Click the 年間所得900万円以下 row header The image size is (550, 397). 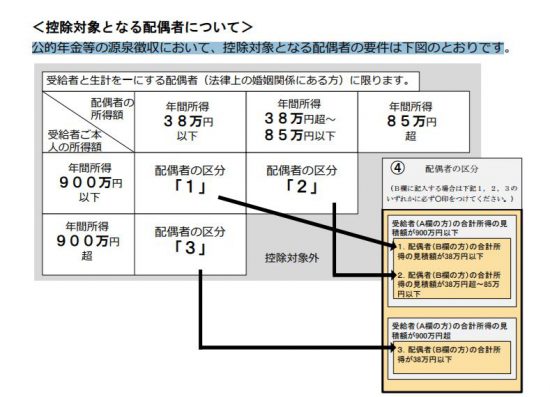click(x=88, y=183)
